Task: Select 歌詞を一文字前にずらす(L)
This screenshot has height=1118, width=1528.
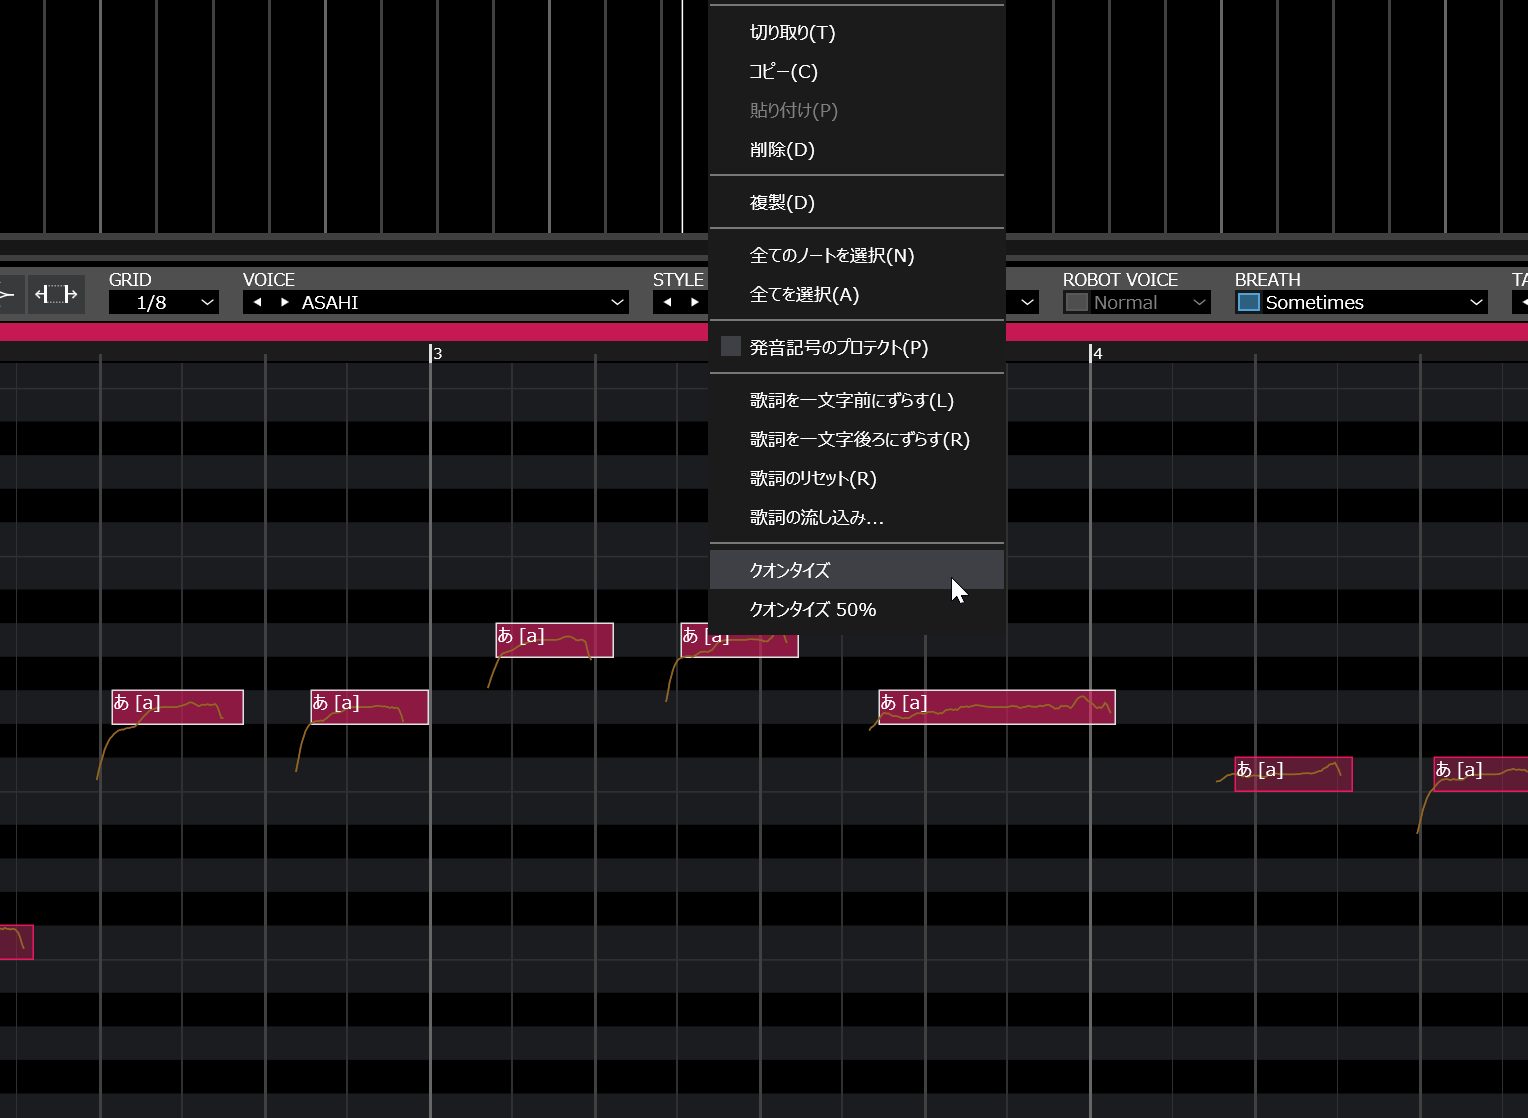Action: click(857, 400)
